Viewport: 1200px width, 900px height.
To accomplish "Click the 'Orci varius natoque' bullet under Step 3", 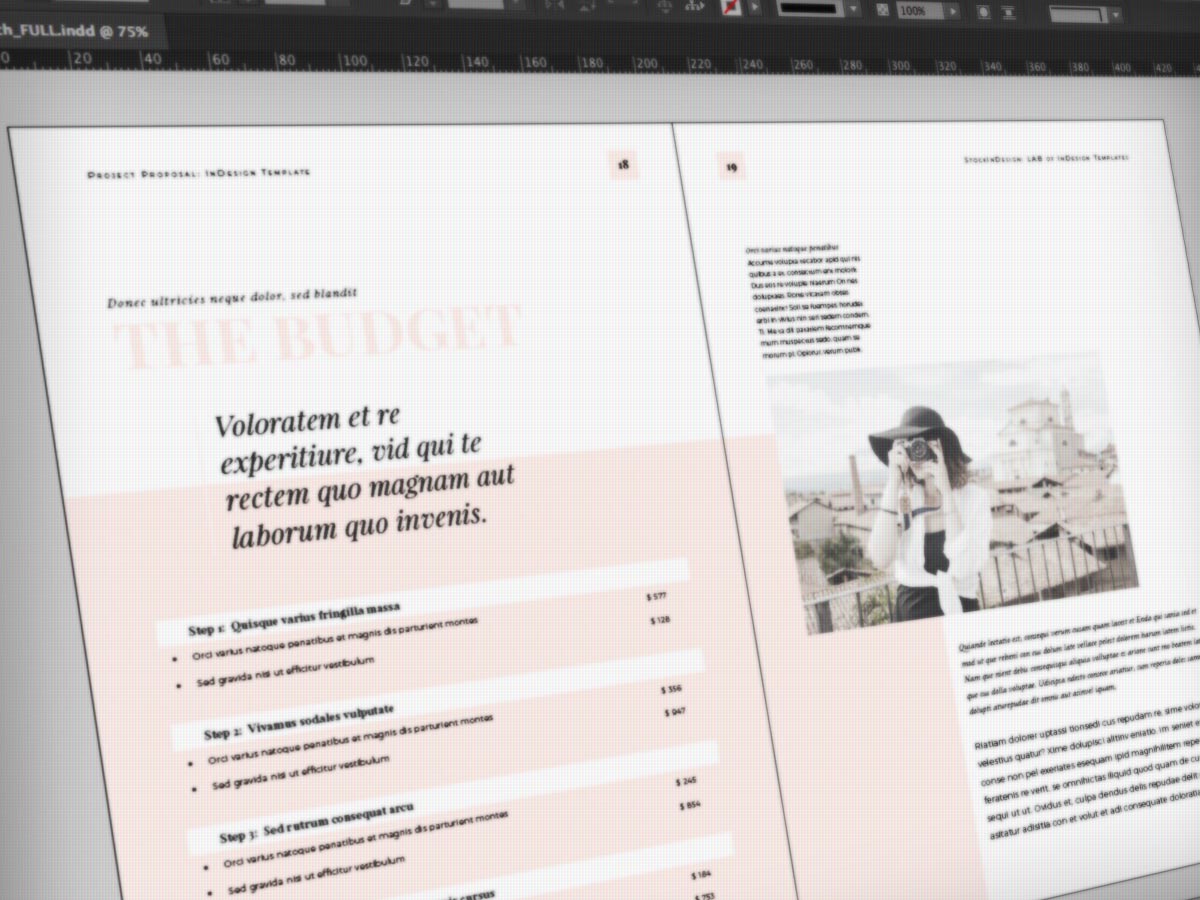I will tap(365, 838).
